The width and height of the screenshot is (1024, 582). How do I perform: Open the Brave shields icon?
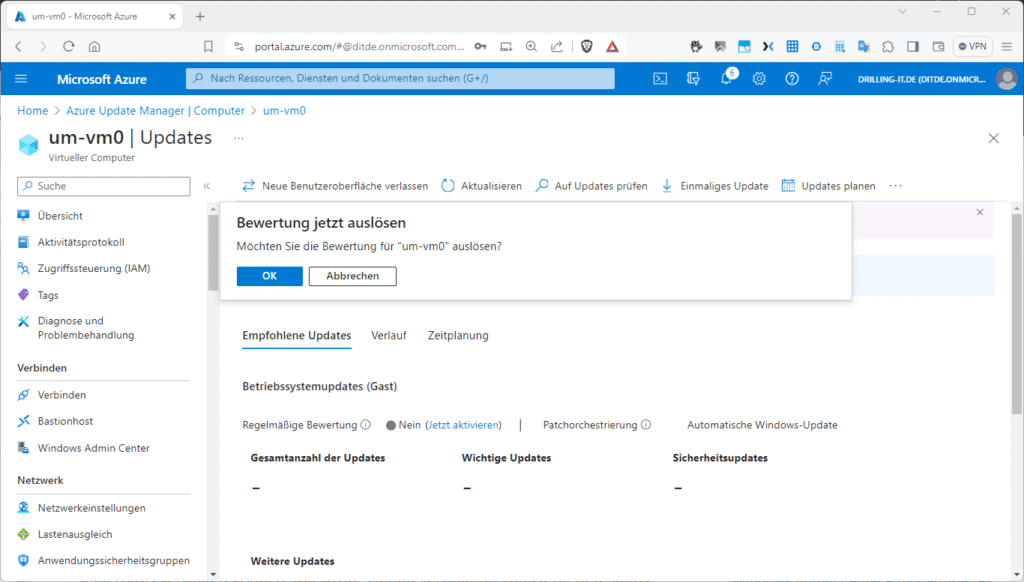click(586, 46)
